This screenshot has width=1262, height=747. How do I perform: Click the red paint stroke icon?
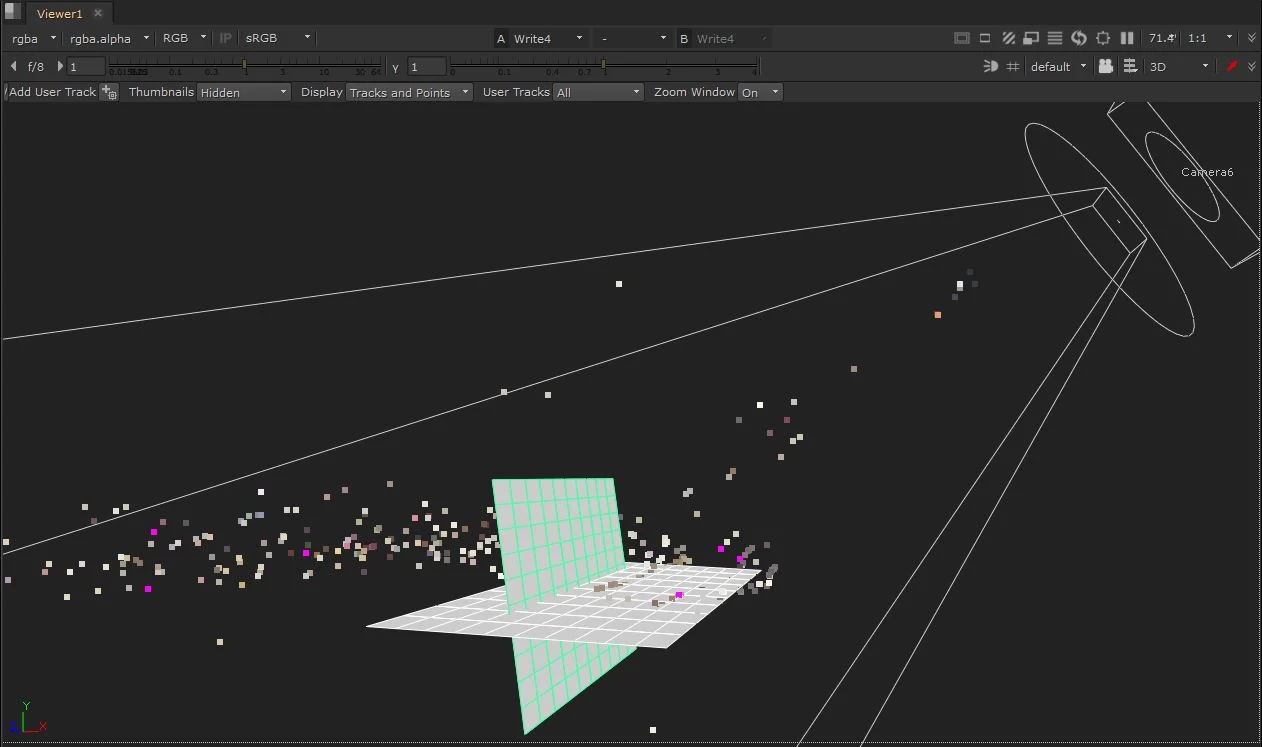tap(1232, 66)
